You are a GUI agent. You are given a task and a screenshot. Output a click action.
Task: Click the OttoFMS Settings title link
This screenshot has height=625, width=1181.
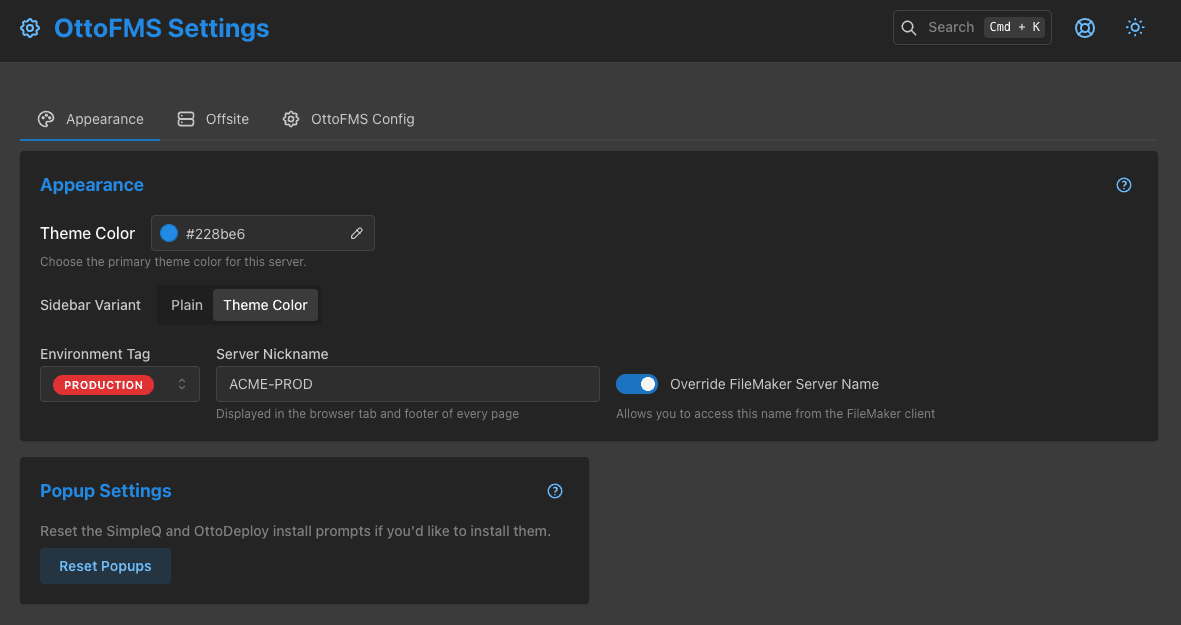[x=160, y=27]
